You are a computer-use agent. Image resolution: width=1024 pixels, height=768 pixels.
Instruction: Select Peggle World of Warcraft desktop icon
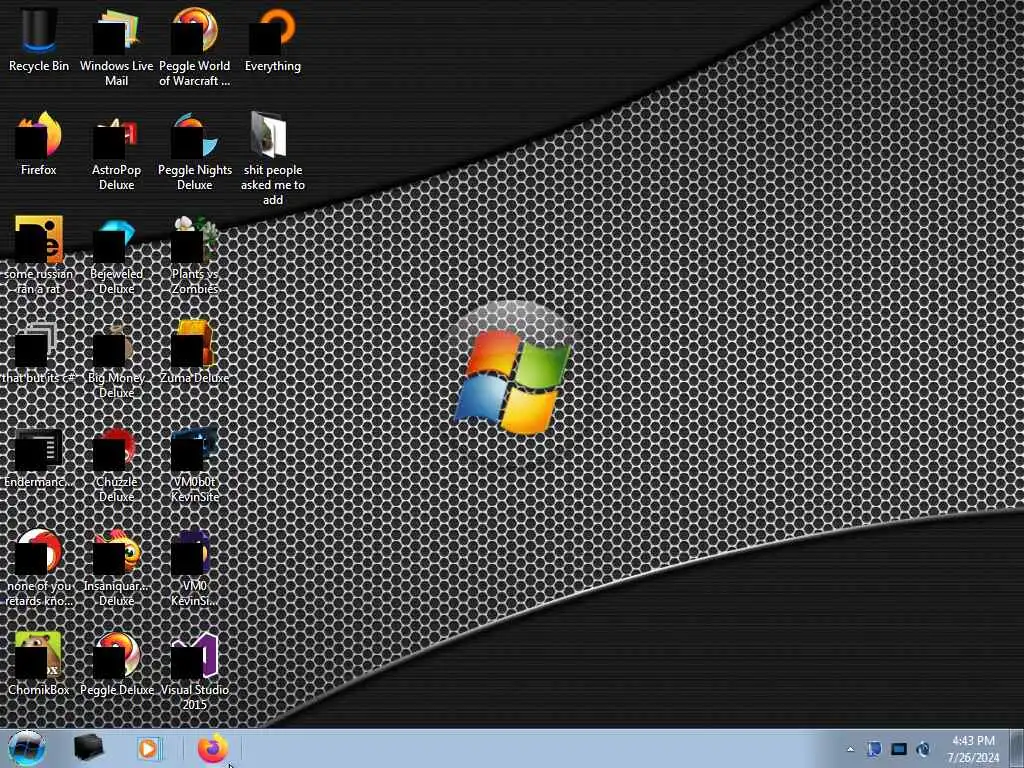195,46
